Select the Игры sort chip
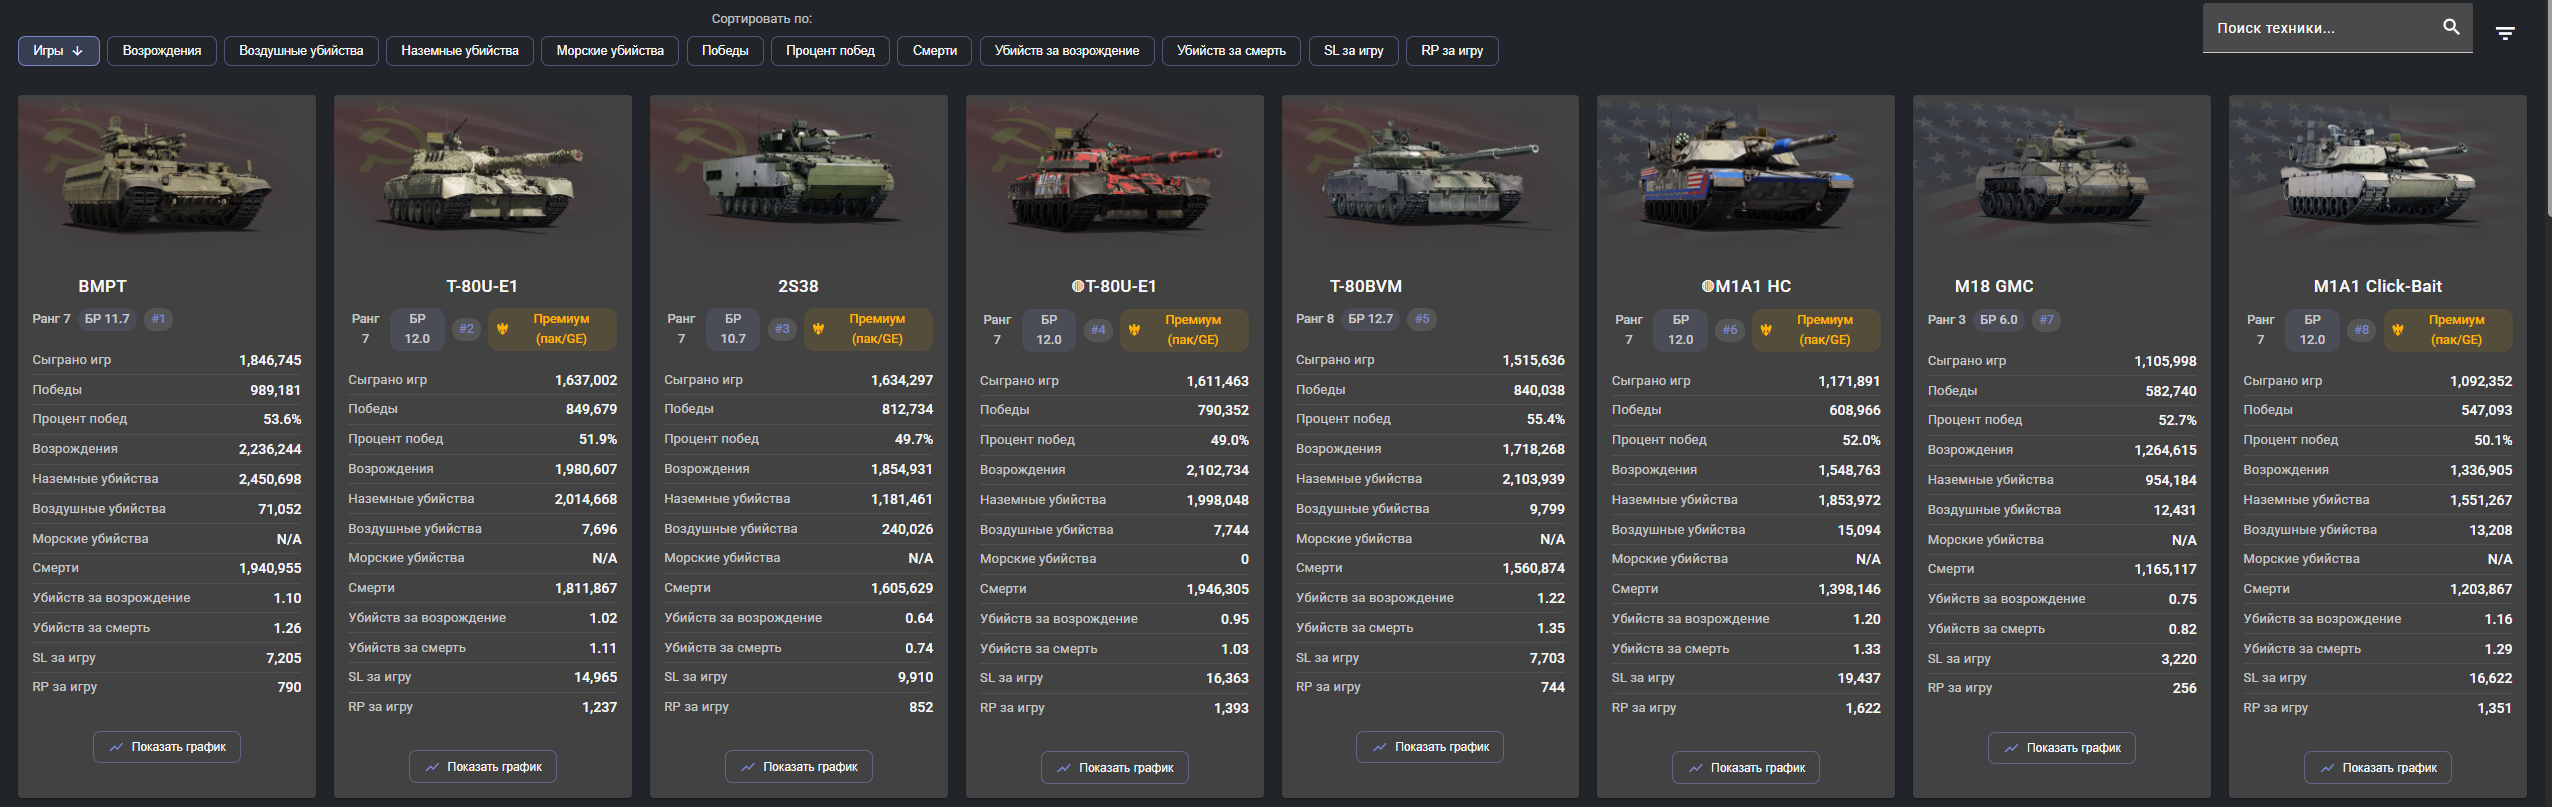The height and width of the screenshot is (807, 2552). point(58,51)
